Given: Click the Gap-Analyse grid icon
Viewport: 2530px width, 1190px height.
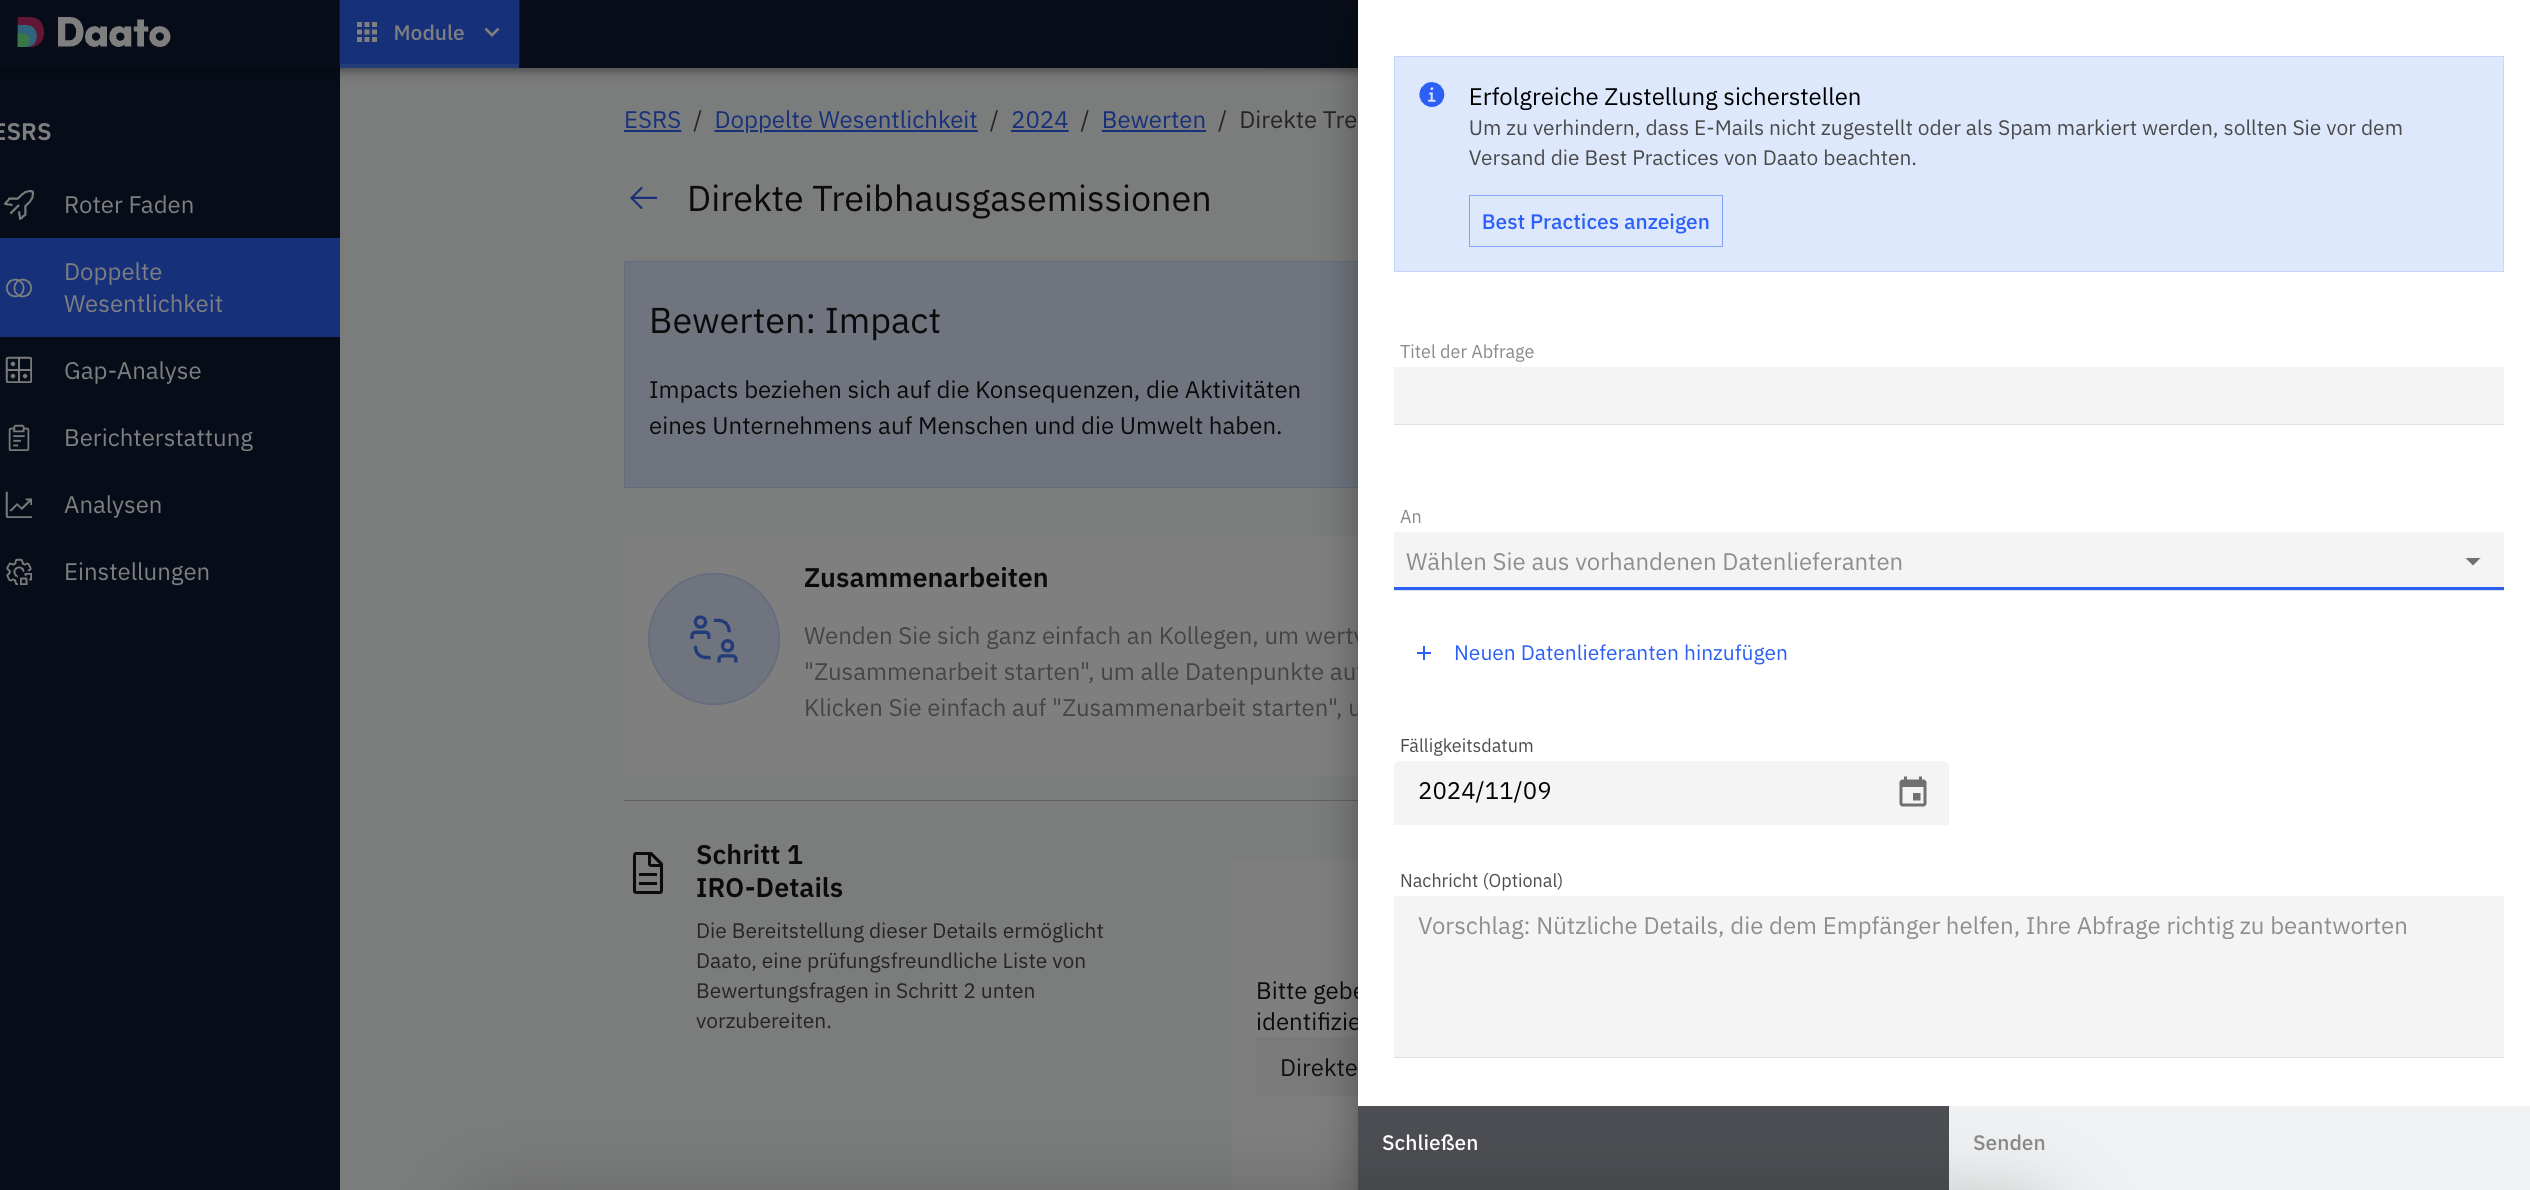Looking at the screenshot, I should tap(20, 371).
